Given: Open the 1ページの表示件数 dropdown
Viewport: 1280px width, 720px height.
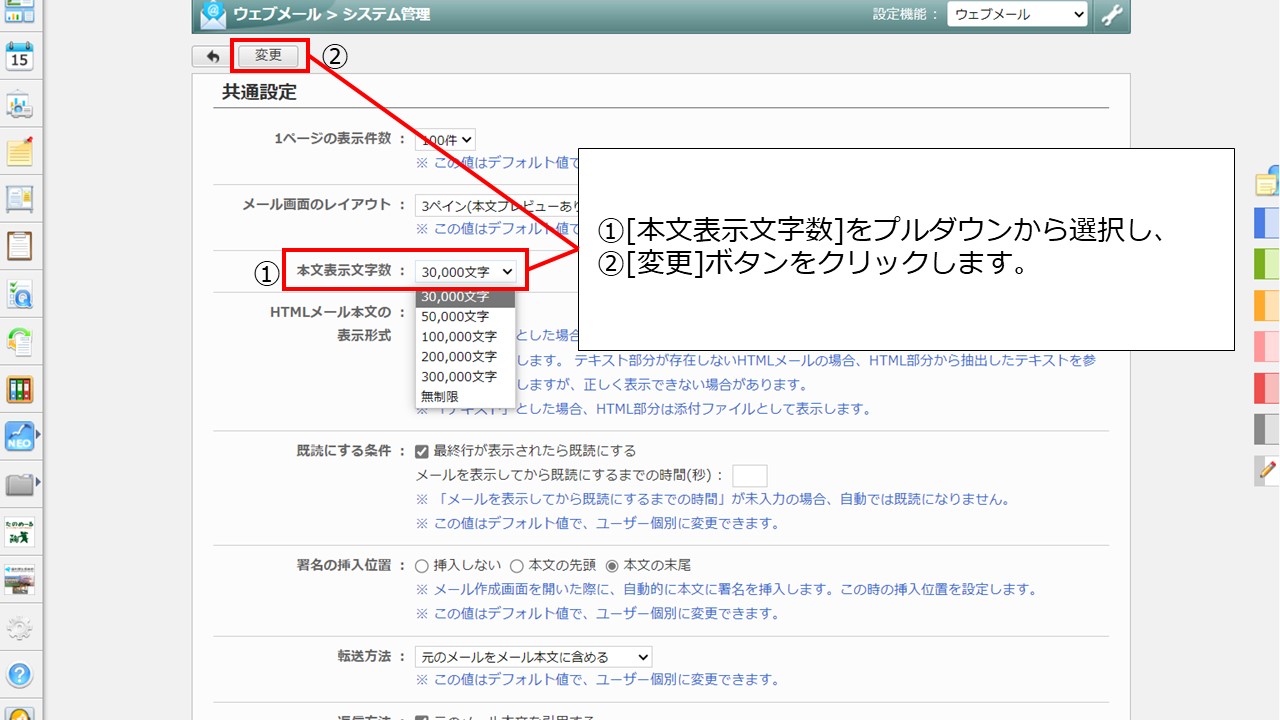Looking at the screenshot, I should click(446, 139).
